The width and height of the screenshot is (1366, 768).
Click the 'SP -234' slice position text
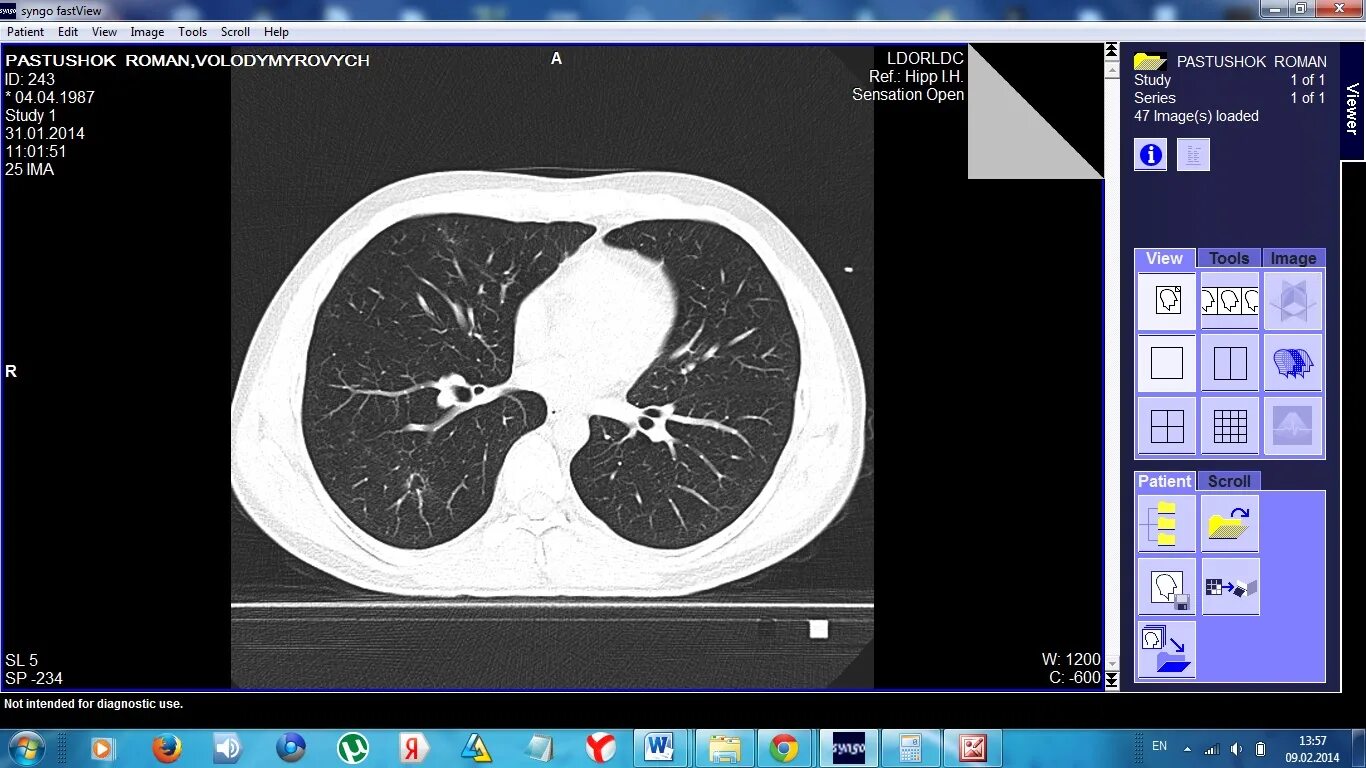[33, 678]
